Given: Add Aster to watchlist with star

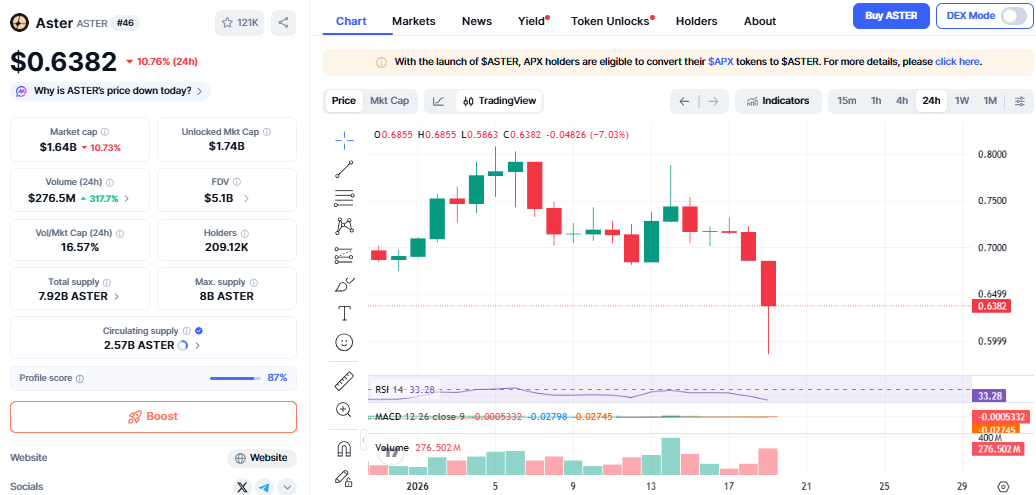Looking at the screenshot, I should (x=239, y=23).
